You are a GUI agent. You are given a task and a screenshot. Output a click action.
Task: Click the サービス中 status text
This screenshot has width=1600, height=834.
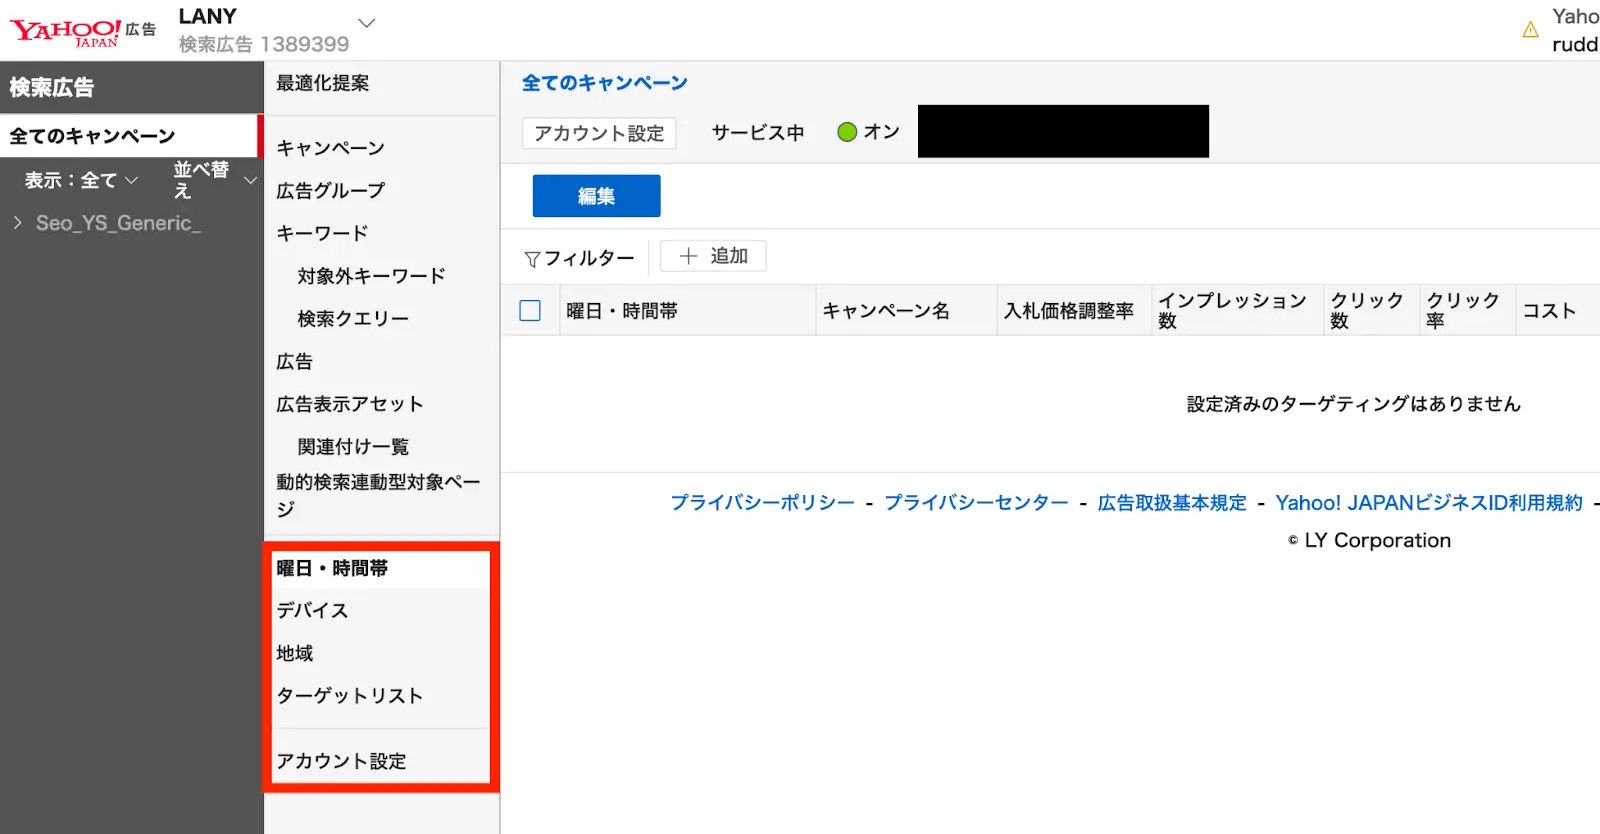758,133
